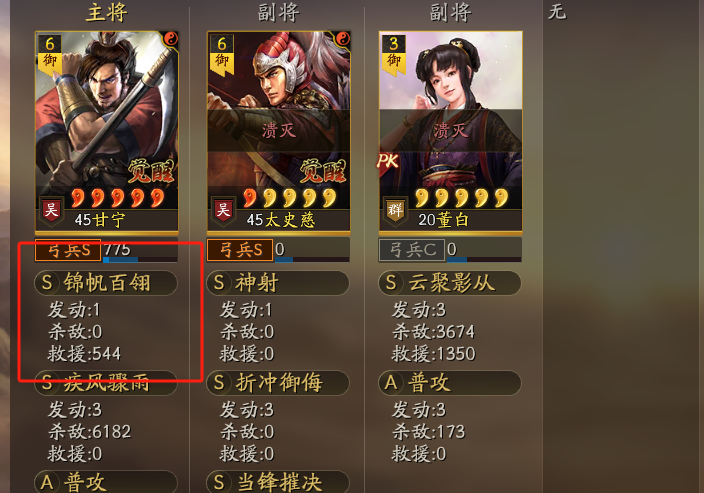Click the 吴 faction badge on 甘宁's card
704x493 pixels.
[51, 210]
